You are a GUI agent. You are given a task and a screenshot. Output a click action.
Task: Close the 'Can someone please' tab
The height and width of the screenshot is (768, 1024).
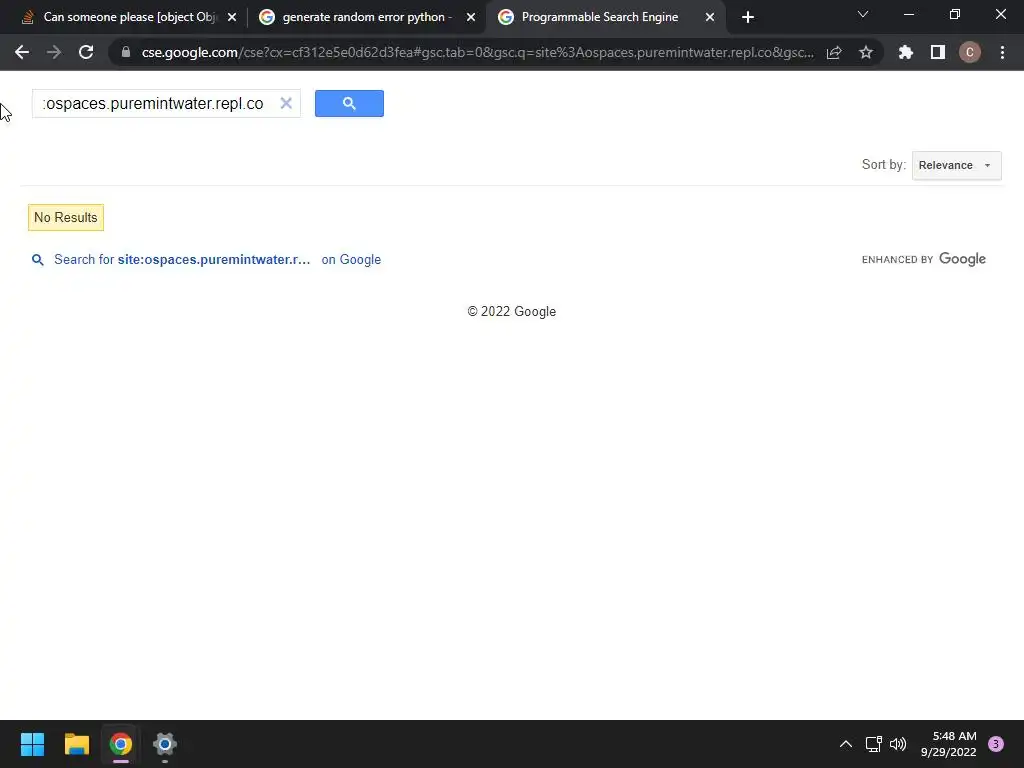point(232,17)
